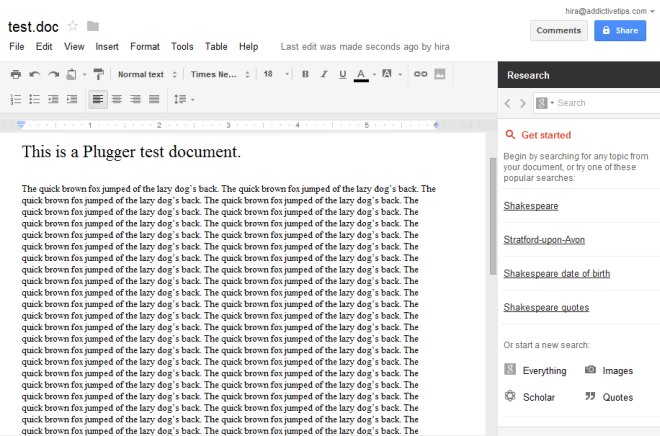Select center align
This screenshot has height=436, width=660.
click(117, 99)
